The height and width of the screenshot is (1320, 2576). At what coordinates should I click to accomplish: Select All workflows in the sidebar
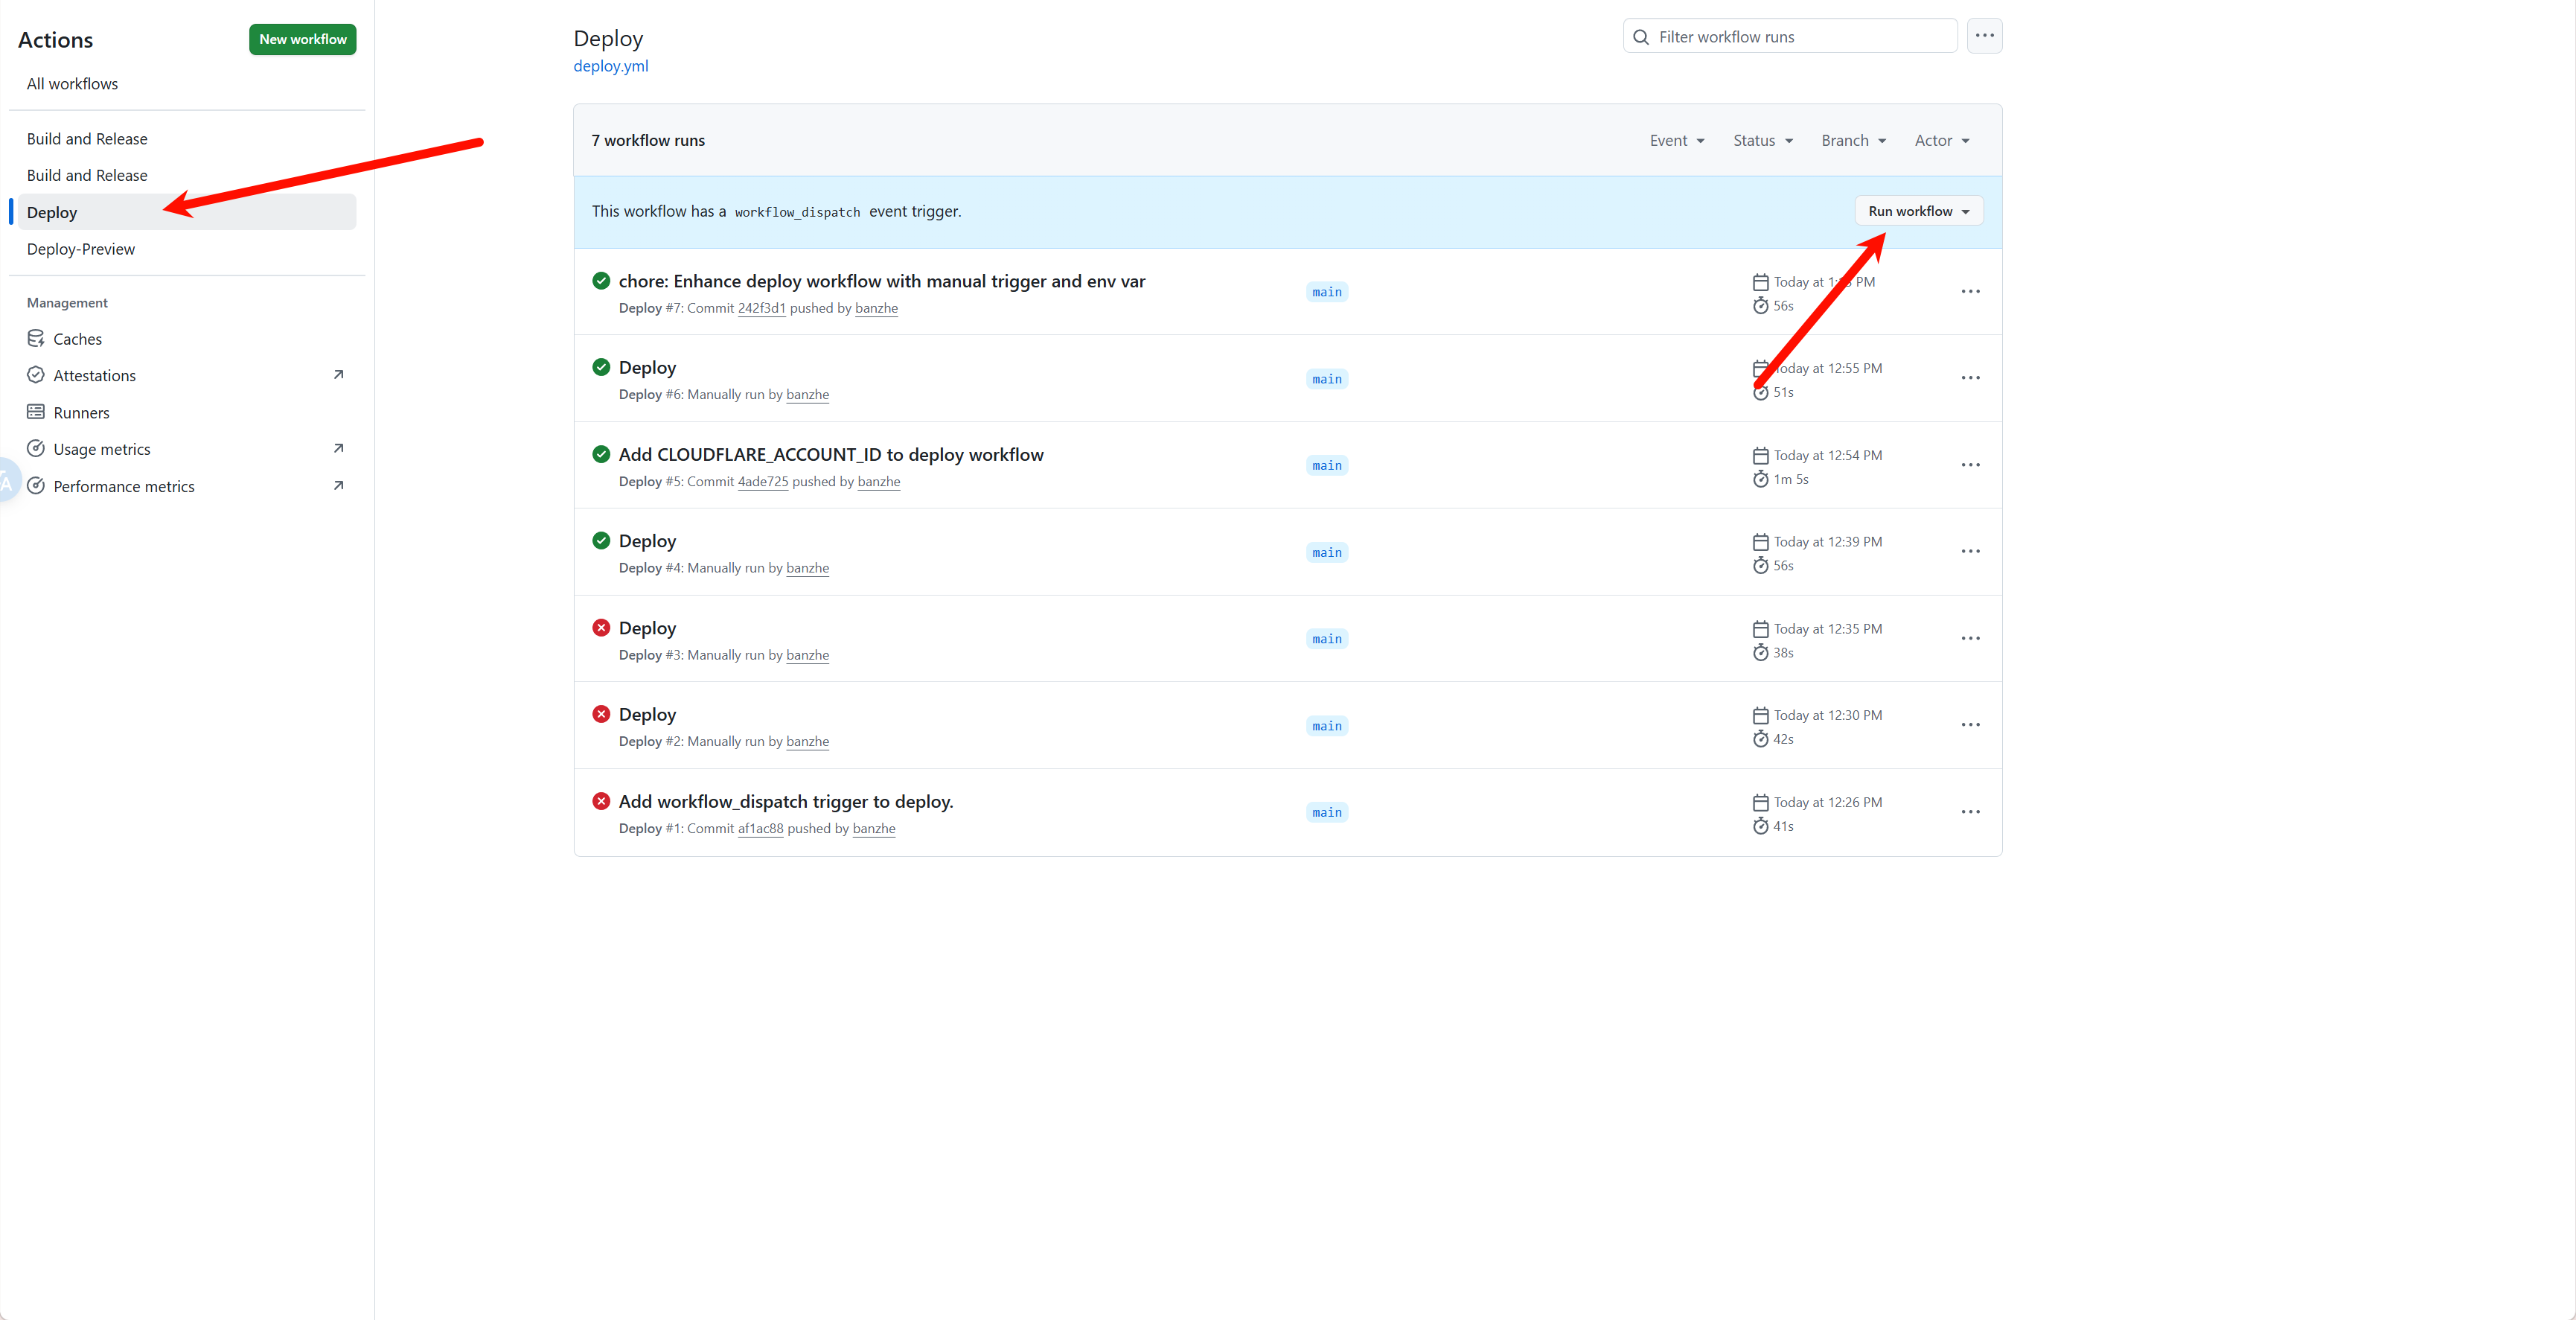coord(72,83)
